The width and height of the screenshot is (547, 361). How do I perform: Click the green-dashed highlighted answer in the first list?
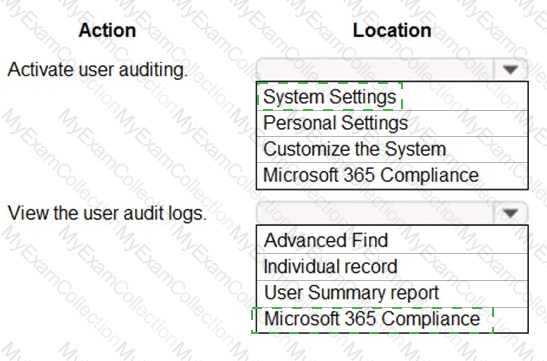point(330,97)
